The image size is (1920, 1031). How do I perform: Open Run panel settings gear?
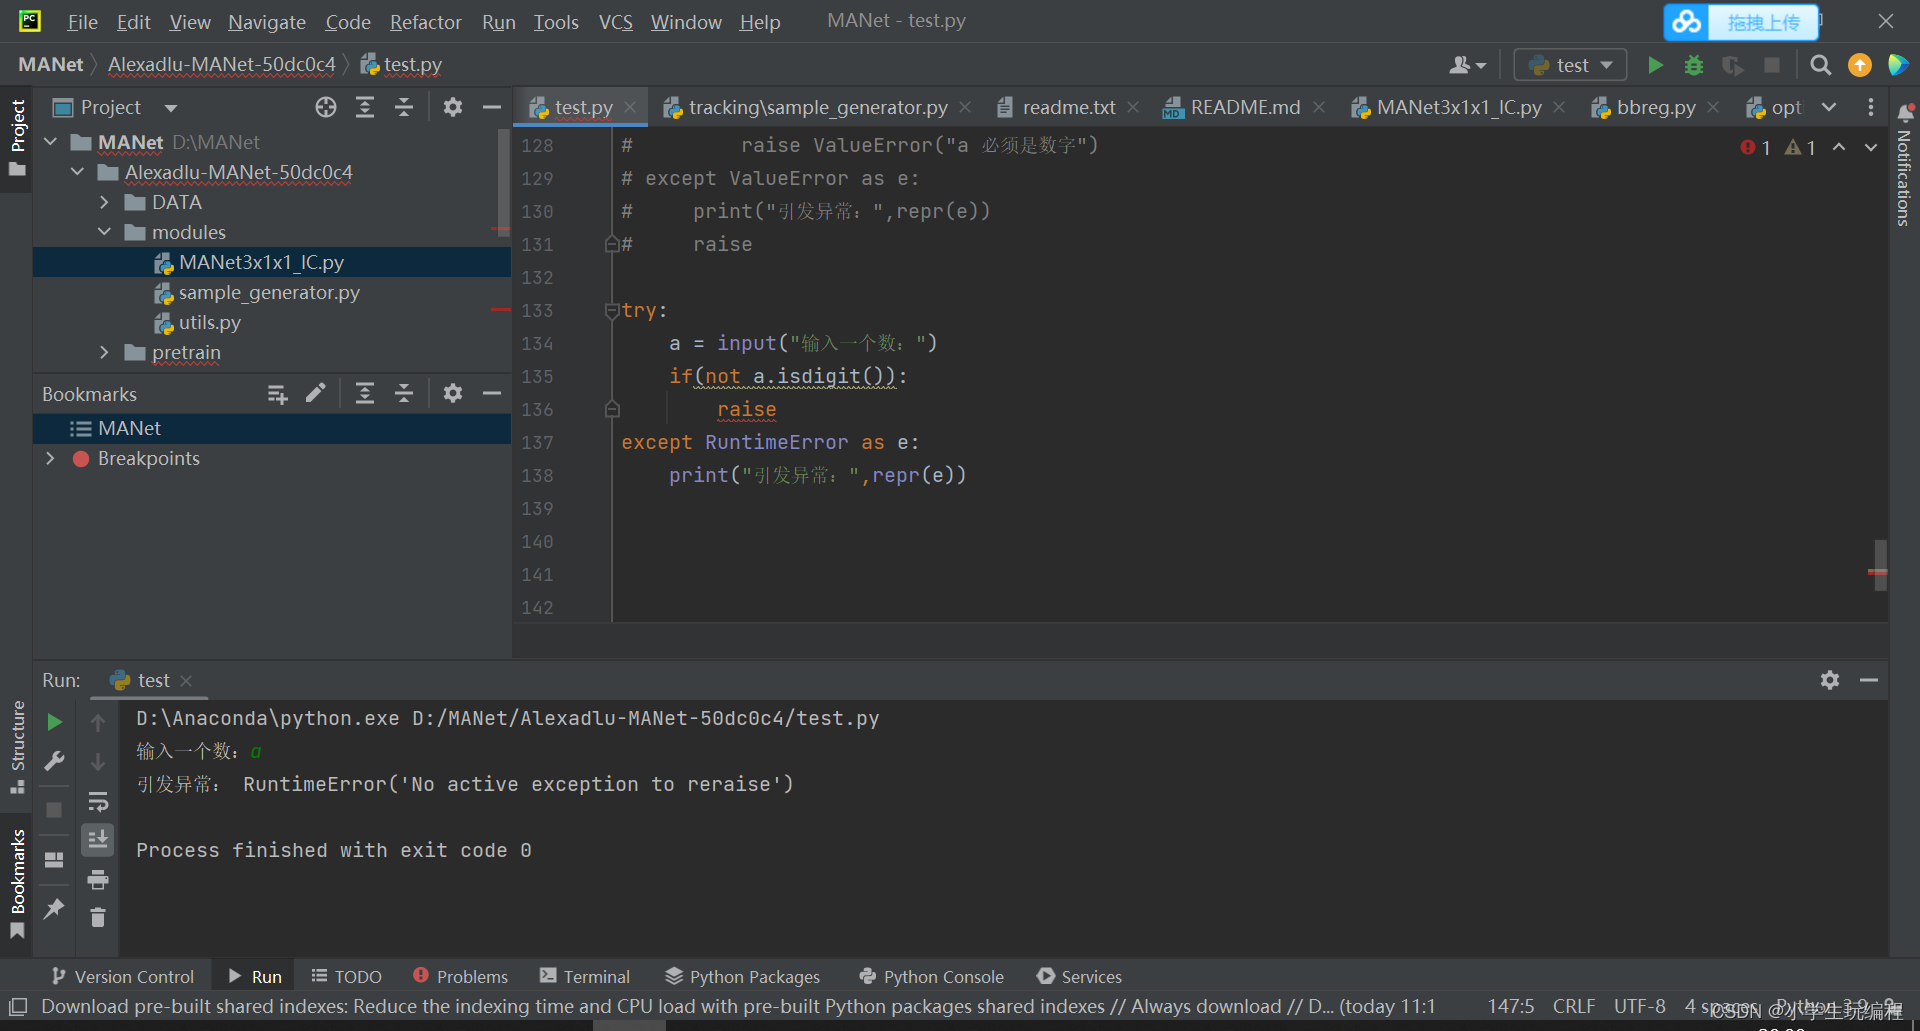pos(1830,680)
